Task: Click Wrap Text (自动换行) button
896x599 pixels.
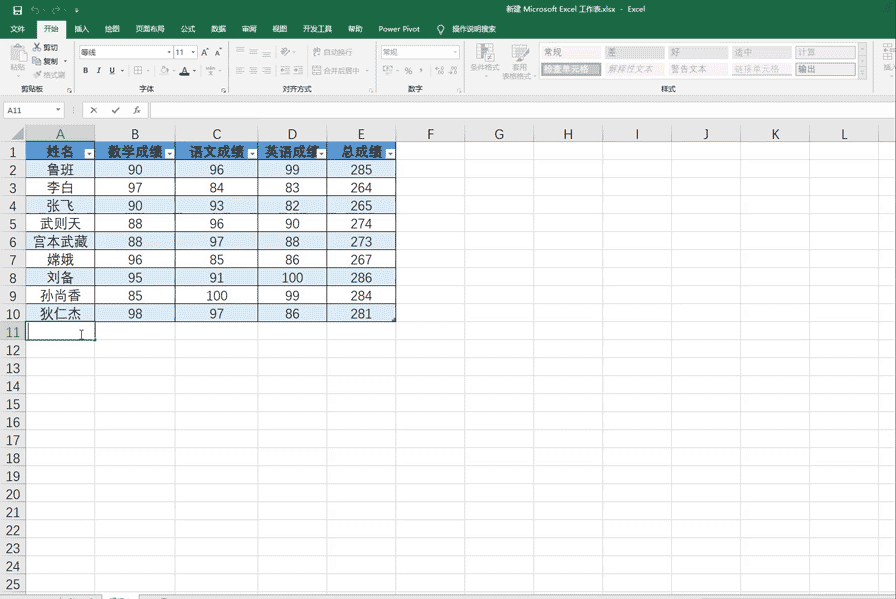Action: tap(332, 52)
